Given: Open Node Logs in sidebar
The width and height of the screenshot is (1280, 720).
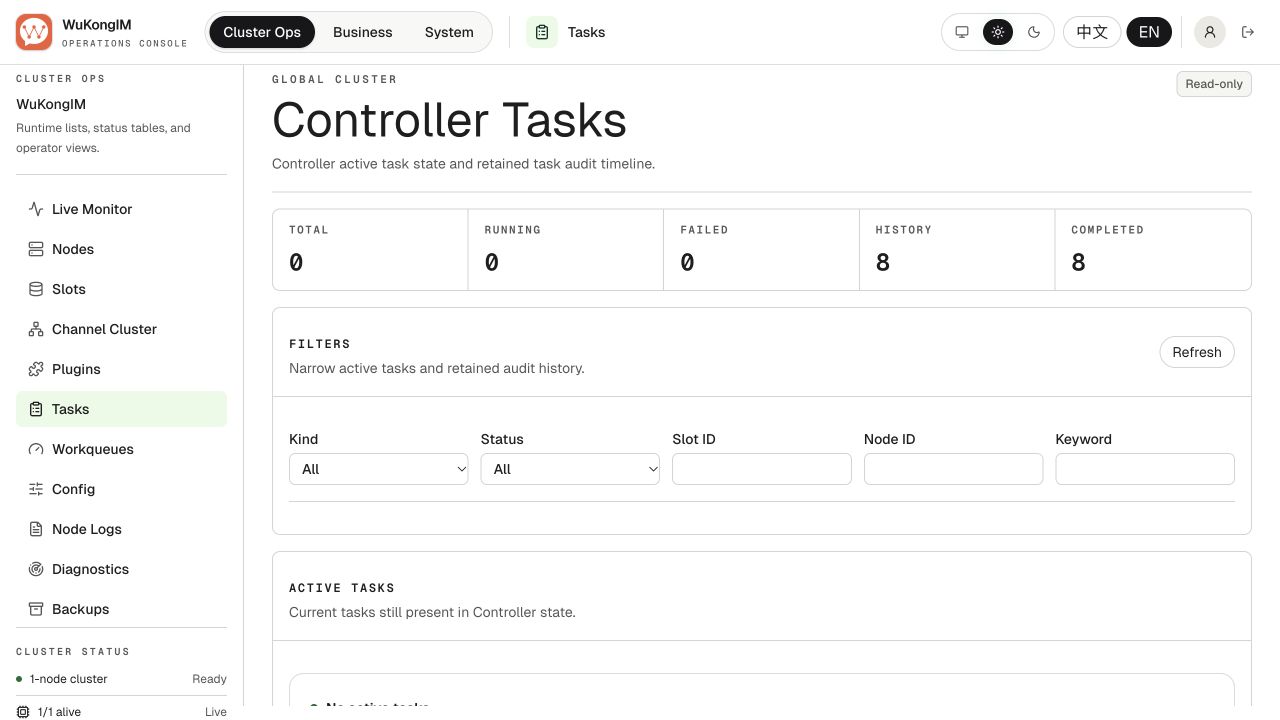Looking at the screenshot, I should (122, 529).
